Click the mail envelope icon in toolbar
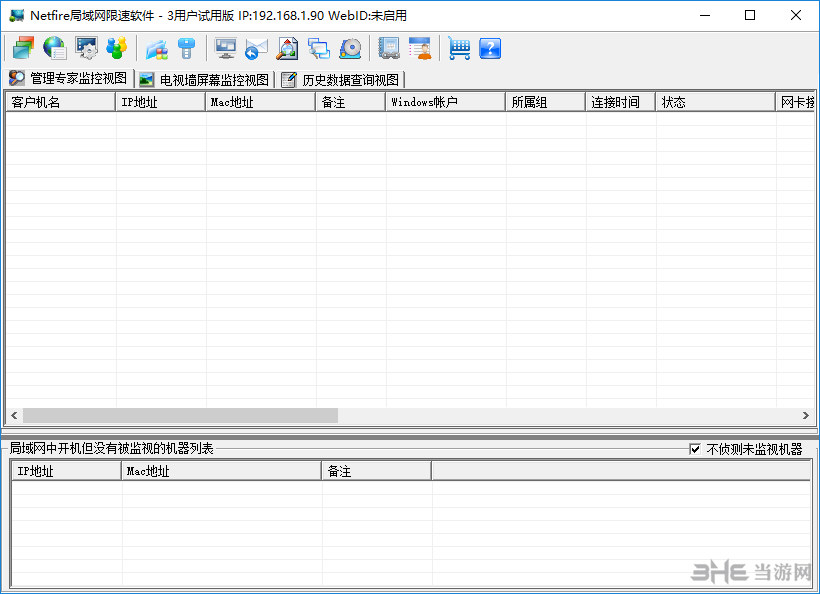 (x=257, y=47)
